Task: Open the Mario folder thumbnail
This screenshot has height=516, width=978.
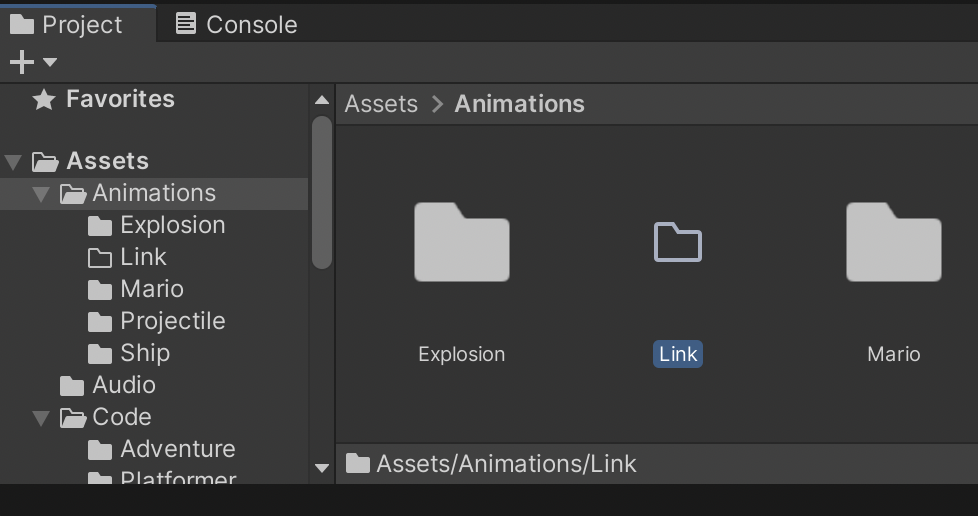Action: [x=893, y=242]
